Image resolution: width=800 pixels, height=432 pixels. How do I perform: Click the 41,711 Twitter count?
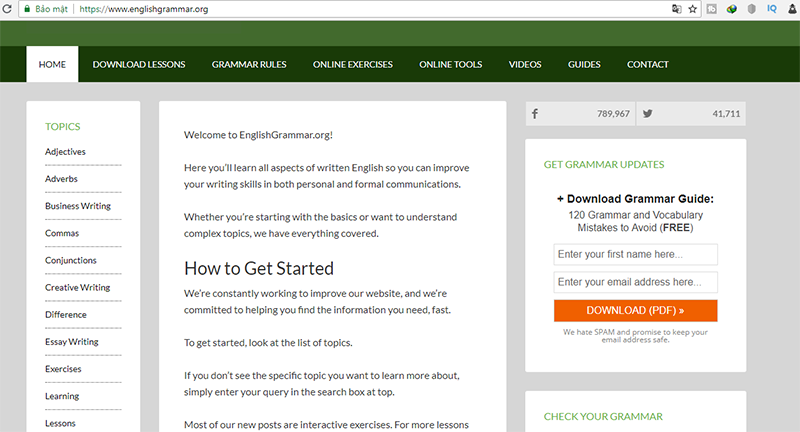point(726,114)
